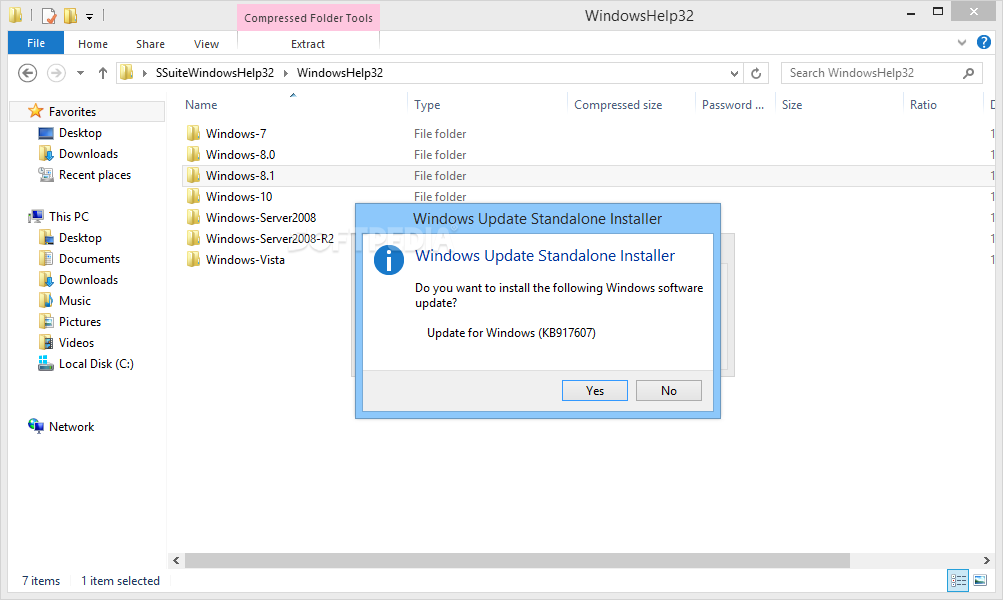Viewport: 1003px width, 600px height.
Task: Open the Extract ribbon tab
Action: (x=308, y=43)
